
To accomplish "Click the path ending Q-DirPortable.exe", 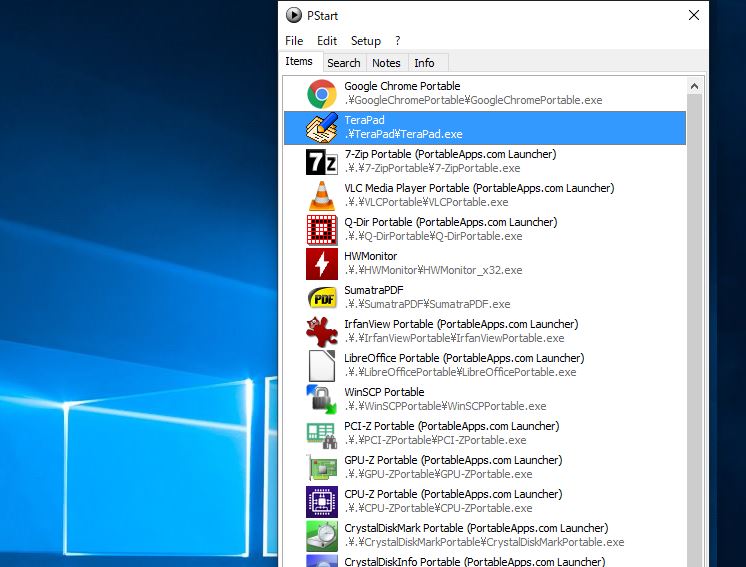I will pos(433,236).
